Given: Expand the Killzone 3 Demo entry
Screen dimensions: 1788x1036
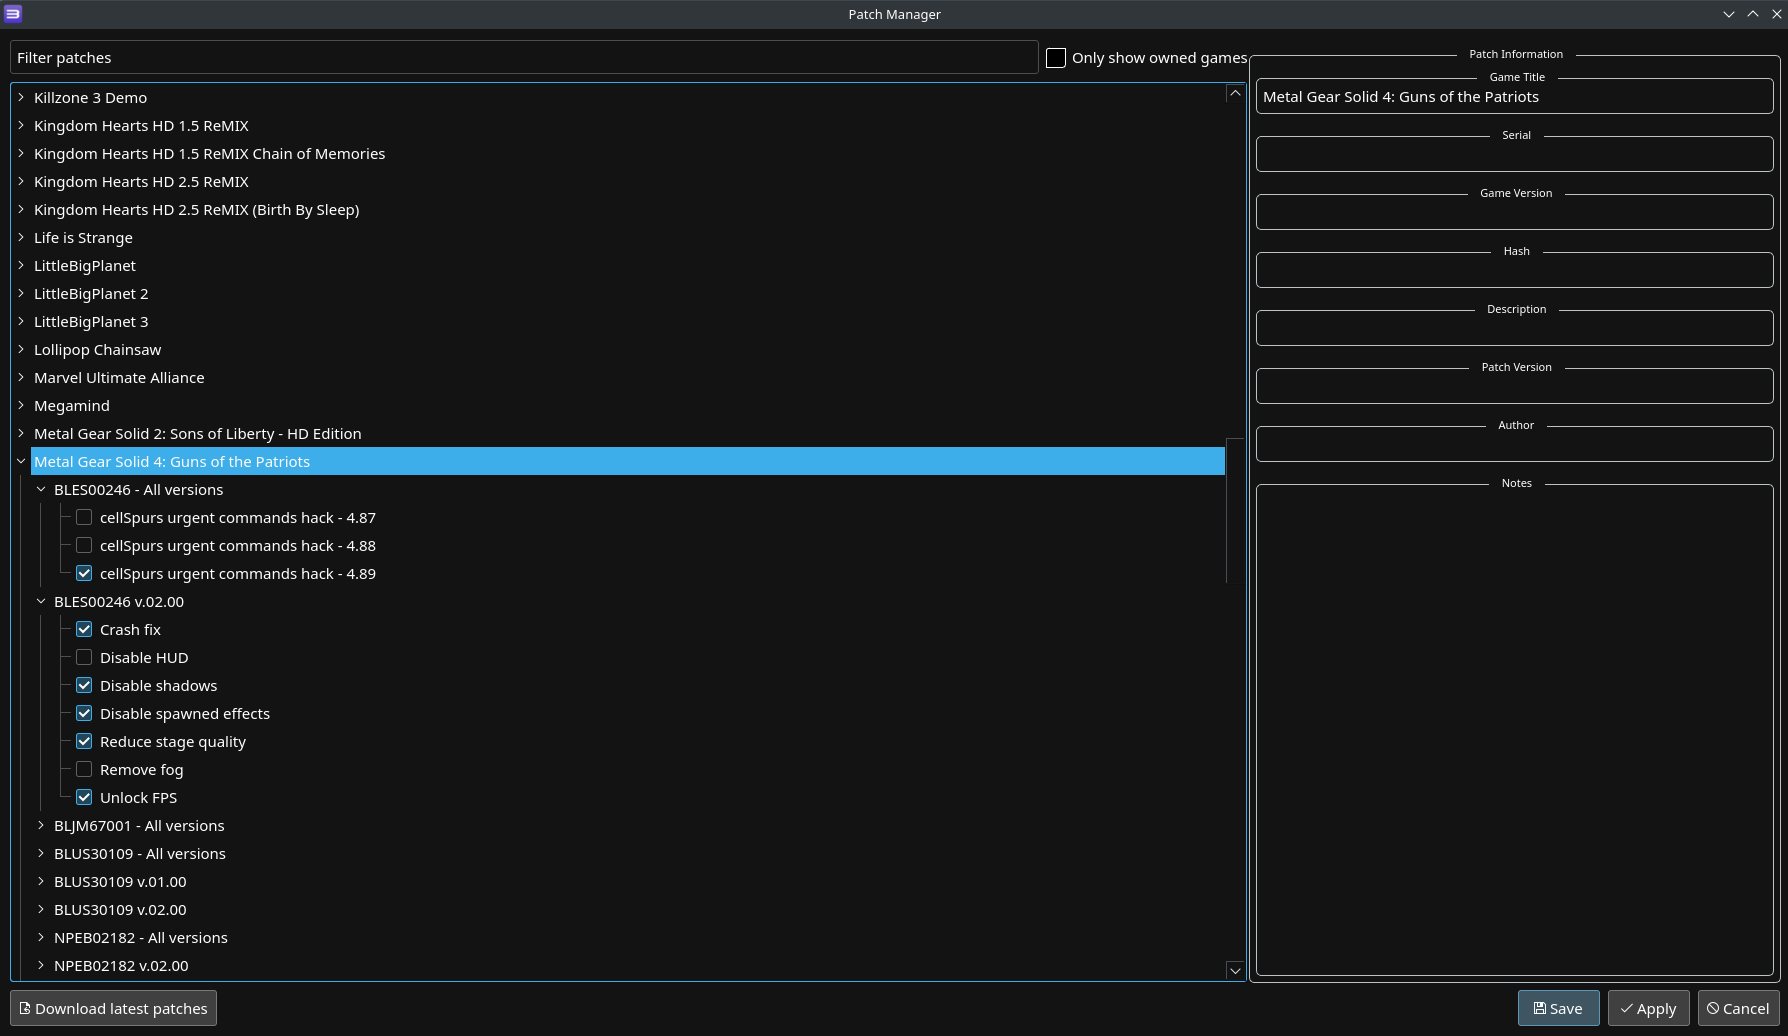Looking at the screenshot, I should click(21, 98).
